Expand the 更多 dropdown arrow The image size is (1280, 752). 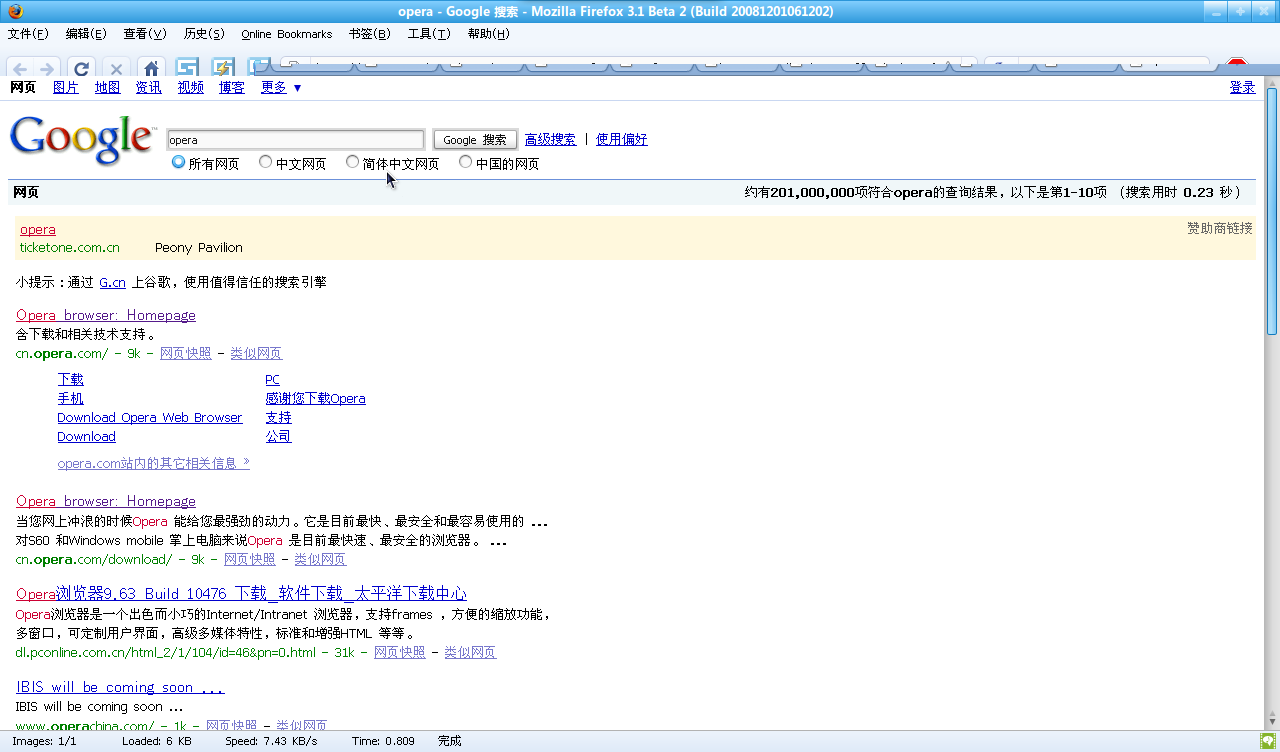(297, 88)
